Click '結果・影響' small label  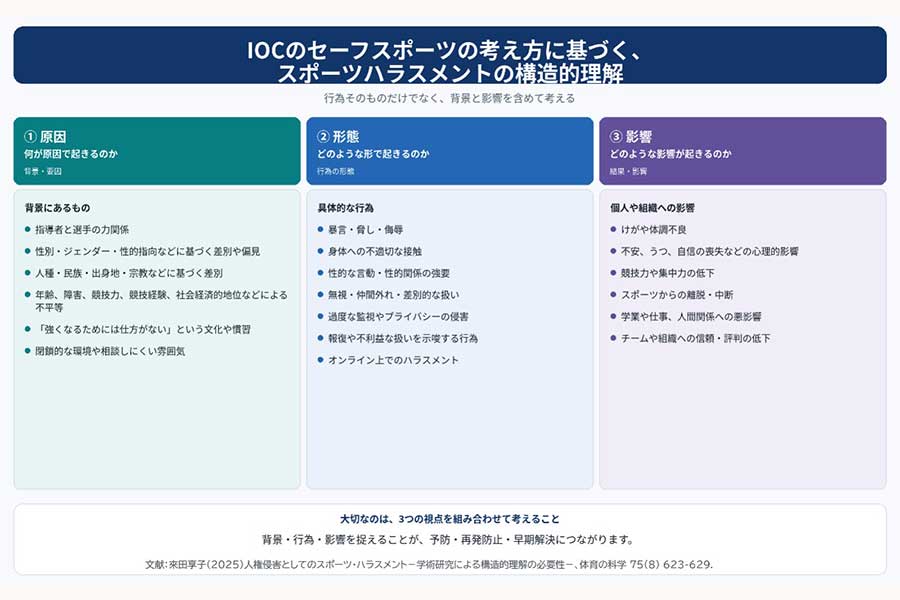(628, 171)
